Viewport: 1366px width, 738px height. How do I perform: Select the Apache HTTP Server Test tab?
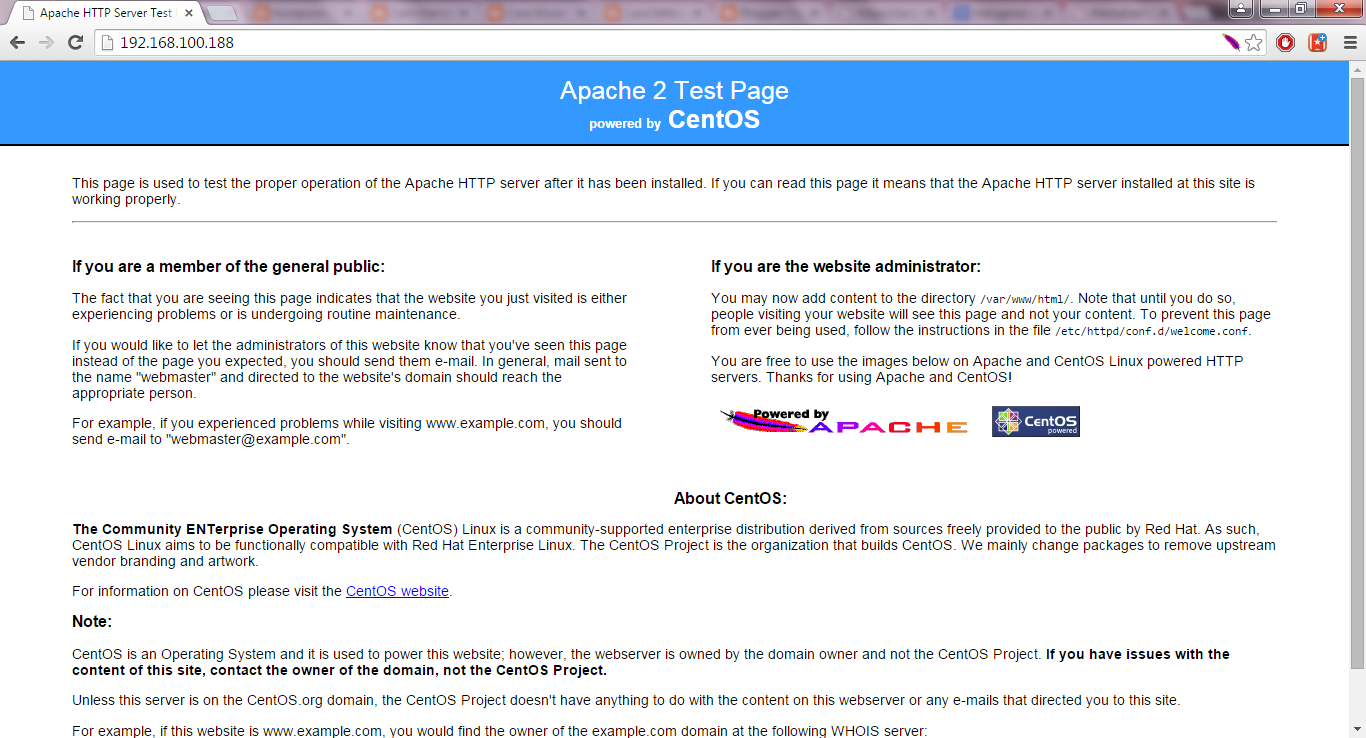click(105, 13)
